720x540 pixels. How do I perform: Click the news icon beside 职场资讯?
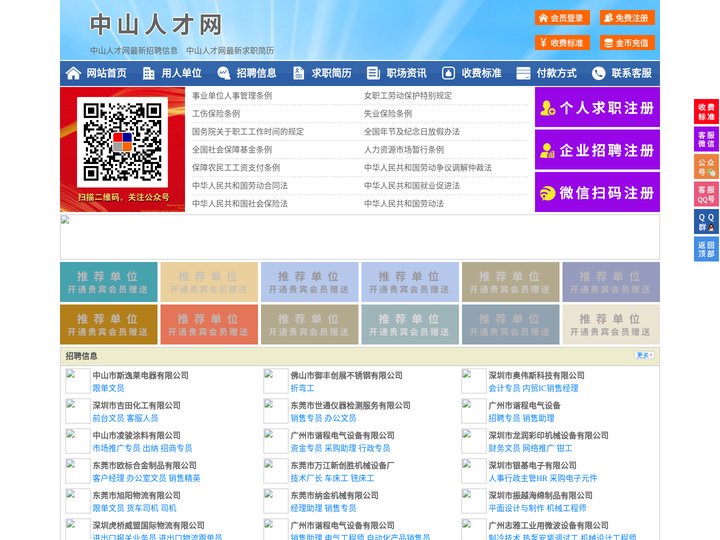tap(373, 73)
